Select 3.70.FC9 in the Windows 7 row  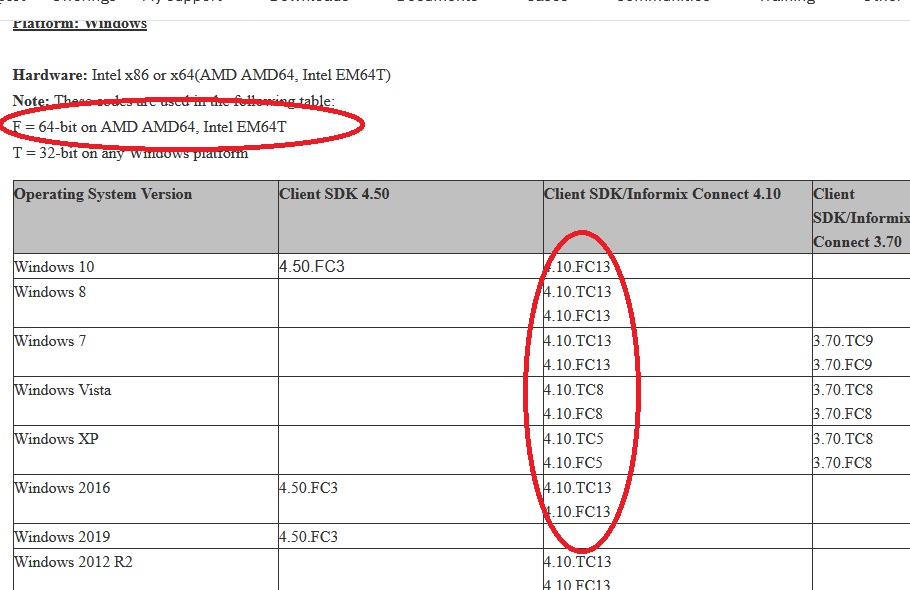pyautogui.click(x=843, y=365)
